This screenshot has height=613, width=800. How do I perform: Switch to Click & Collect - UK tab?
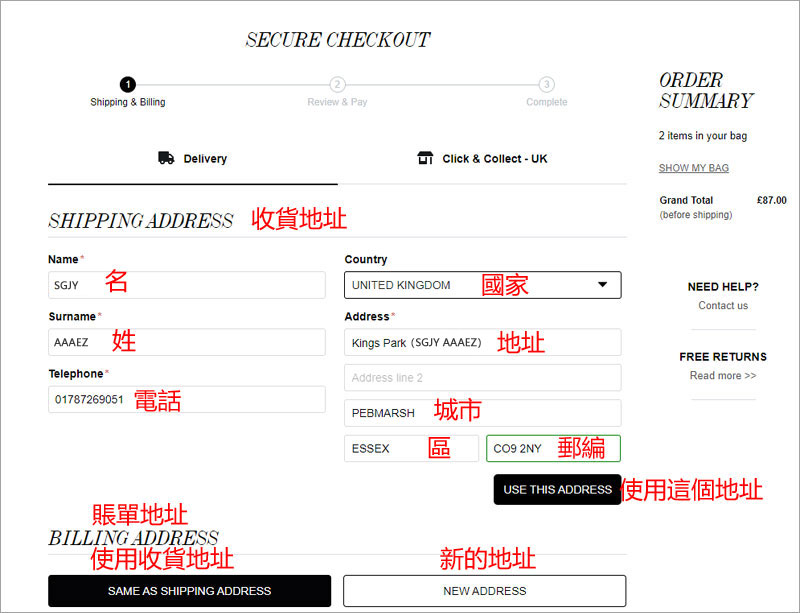click(x=483, y=159)
